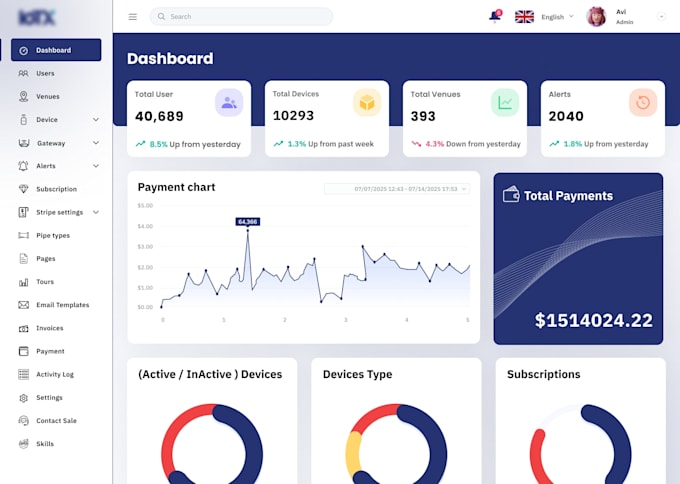Click the $1514024.22 total amount
Image resolution: width=680 pixels, height=484 pixels.
click(x=593, y=320)
